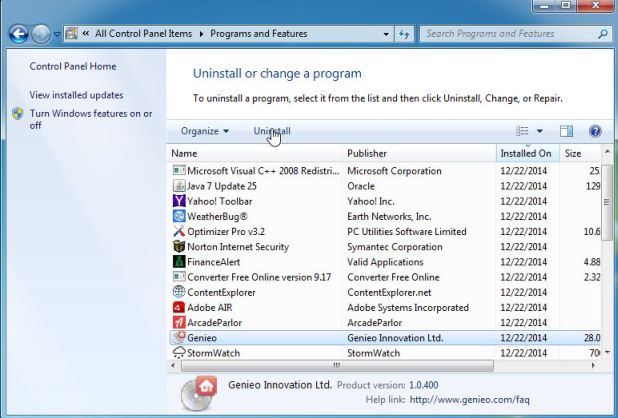This screenshot has height=418, width=618.
Task: Click the Back navigation arrow button
Action: point(18,34)
